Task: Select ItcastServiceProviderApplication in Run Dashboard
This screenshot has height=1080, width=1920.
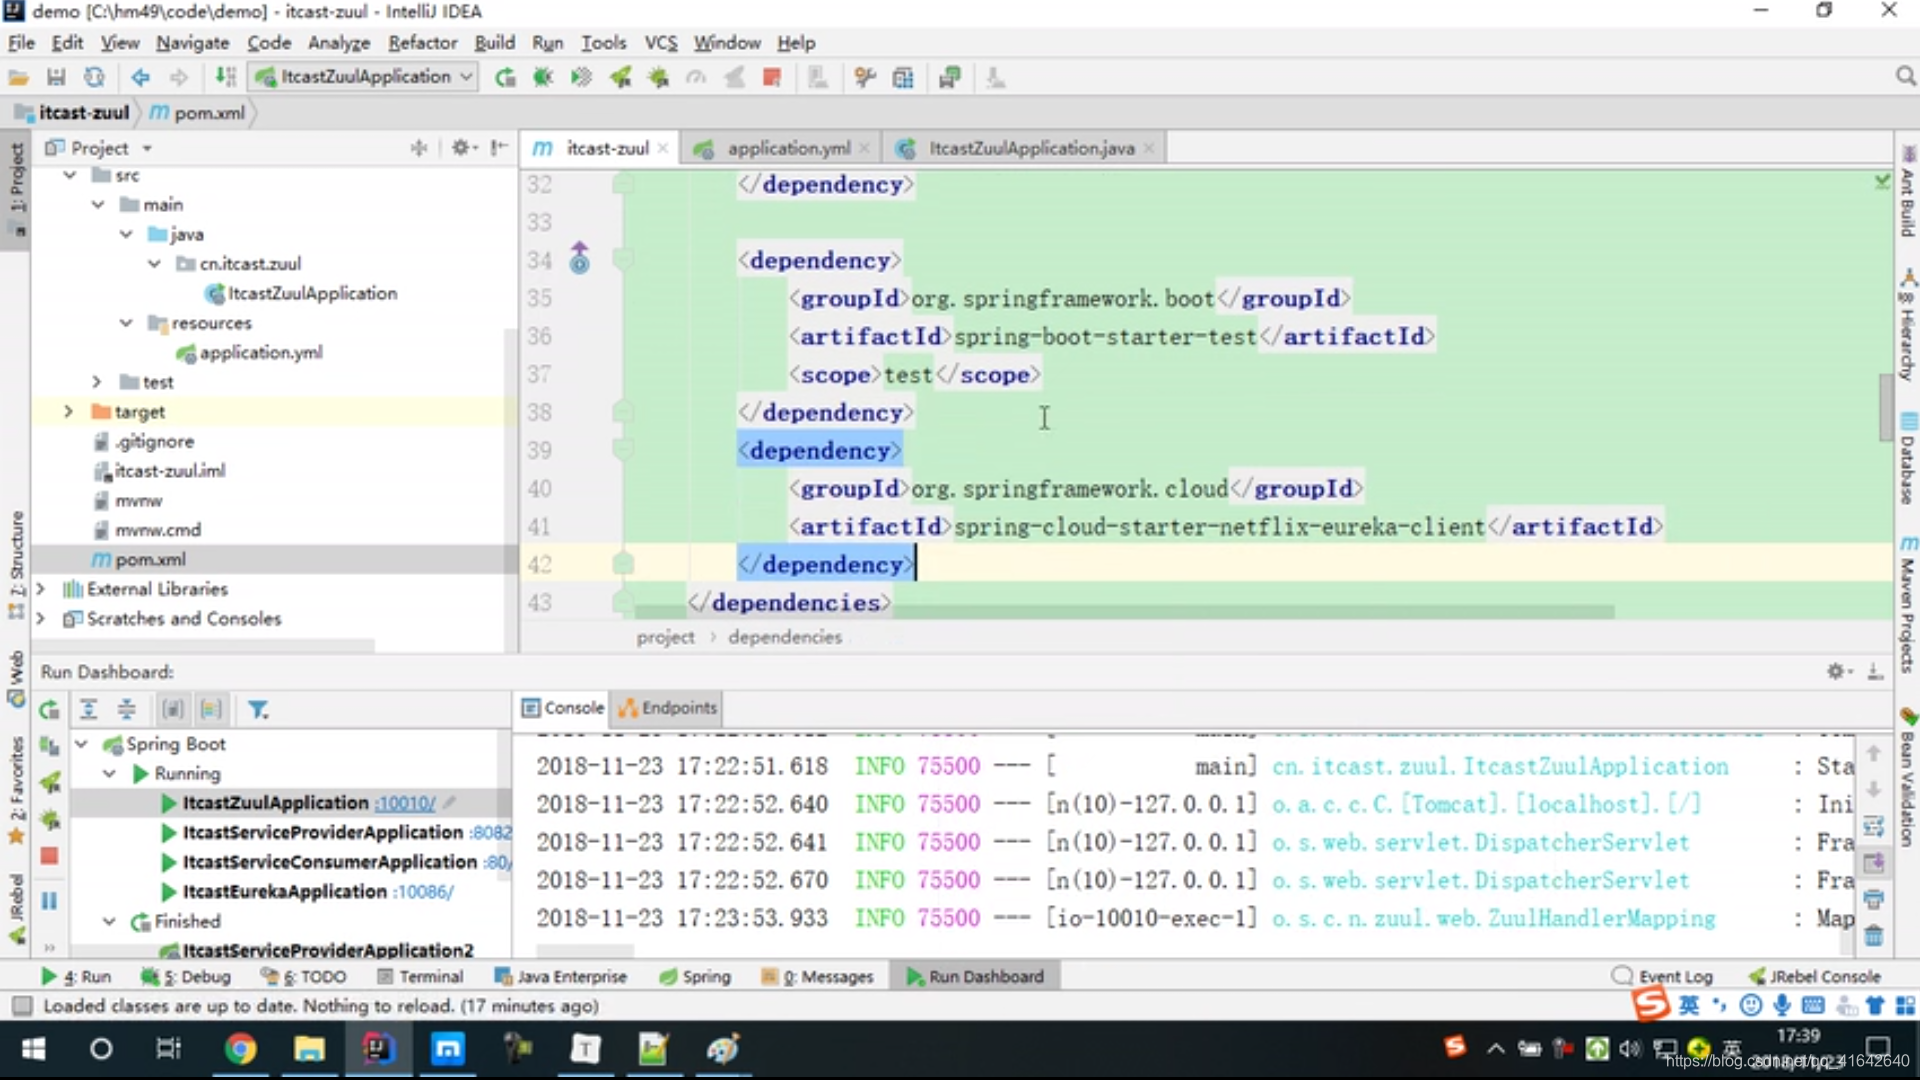Action: 322,832
